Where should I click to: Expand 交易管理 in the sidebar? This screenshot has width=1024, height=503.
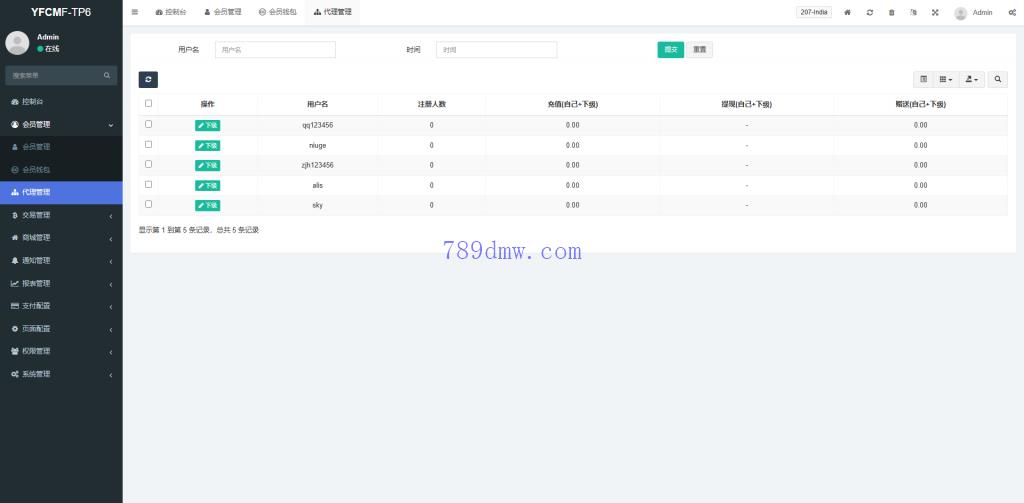[x=61, y=215]
